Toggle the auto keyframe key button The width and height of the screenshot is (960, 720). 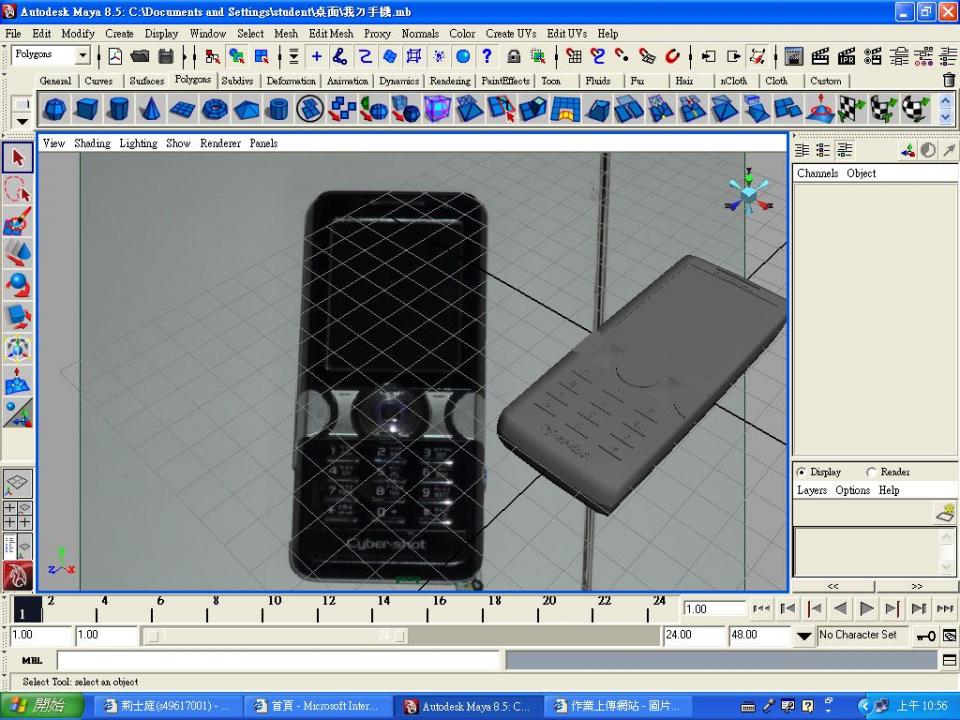(926, 635)
